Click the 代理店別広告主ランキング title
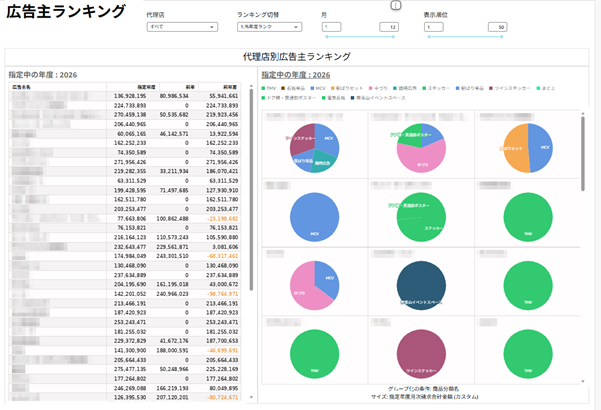Screen dimensions: 601x410 pyautogui.click(x=297, y=57)
